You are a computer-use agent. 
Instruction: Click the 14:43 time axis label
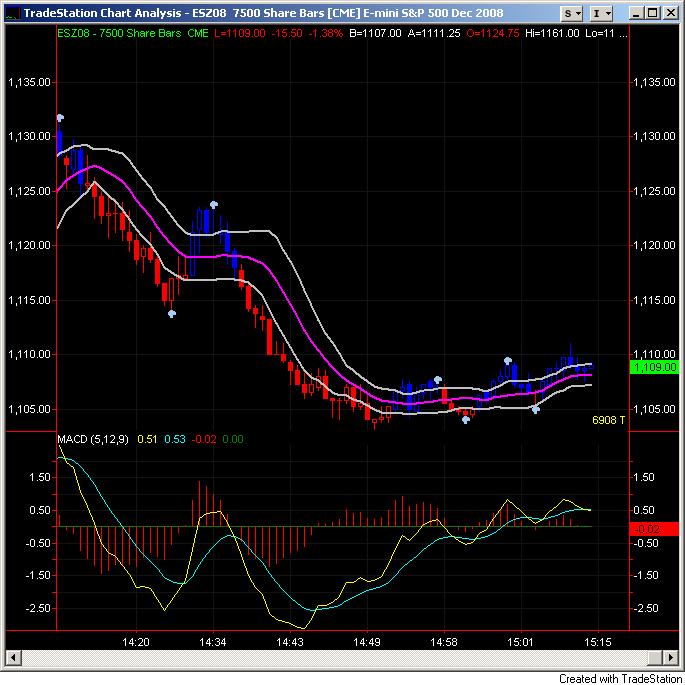click(290, 642)
